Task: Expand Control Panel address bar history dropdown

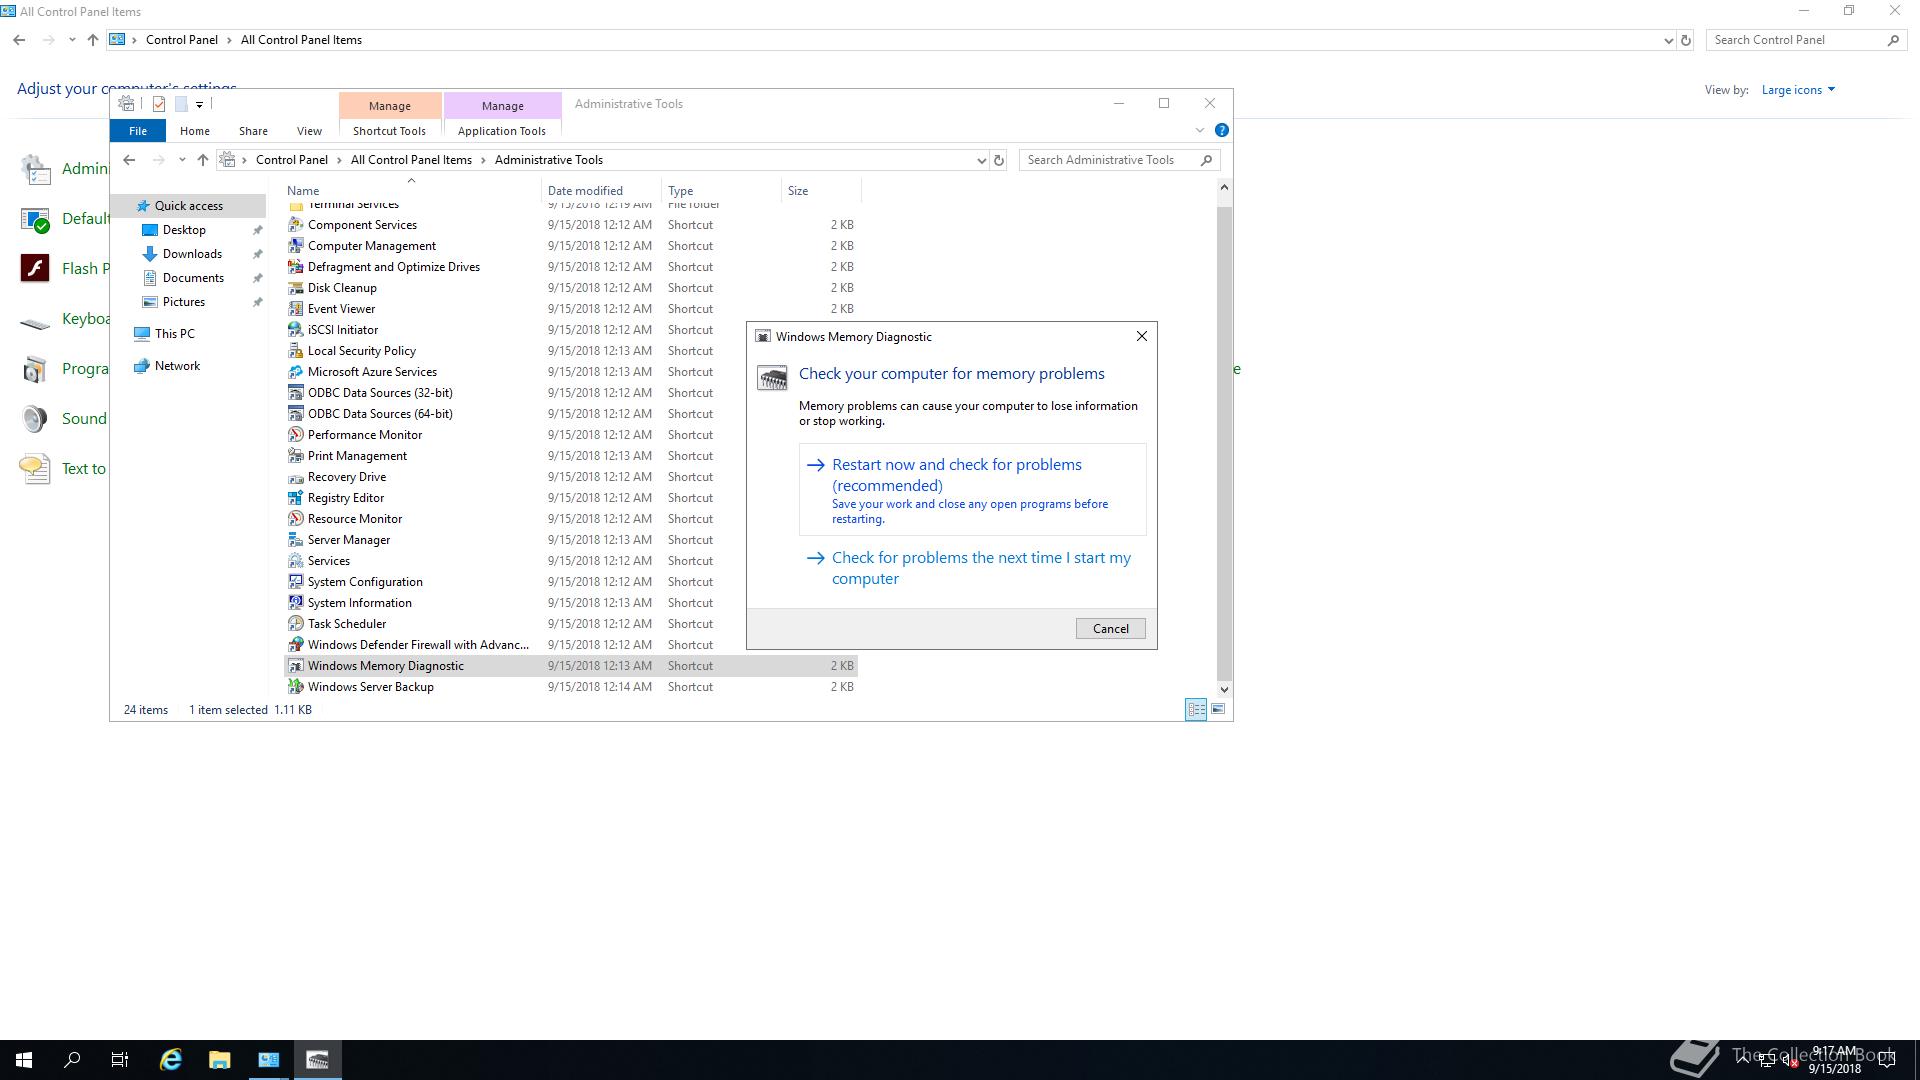Action: (1668, 40)
